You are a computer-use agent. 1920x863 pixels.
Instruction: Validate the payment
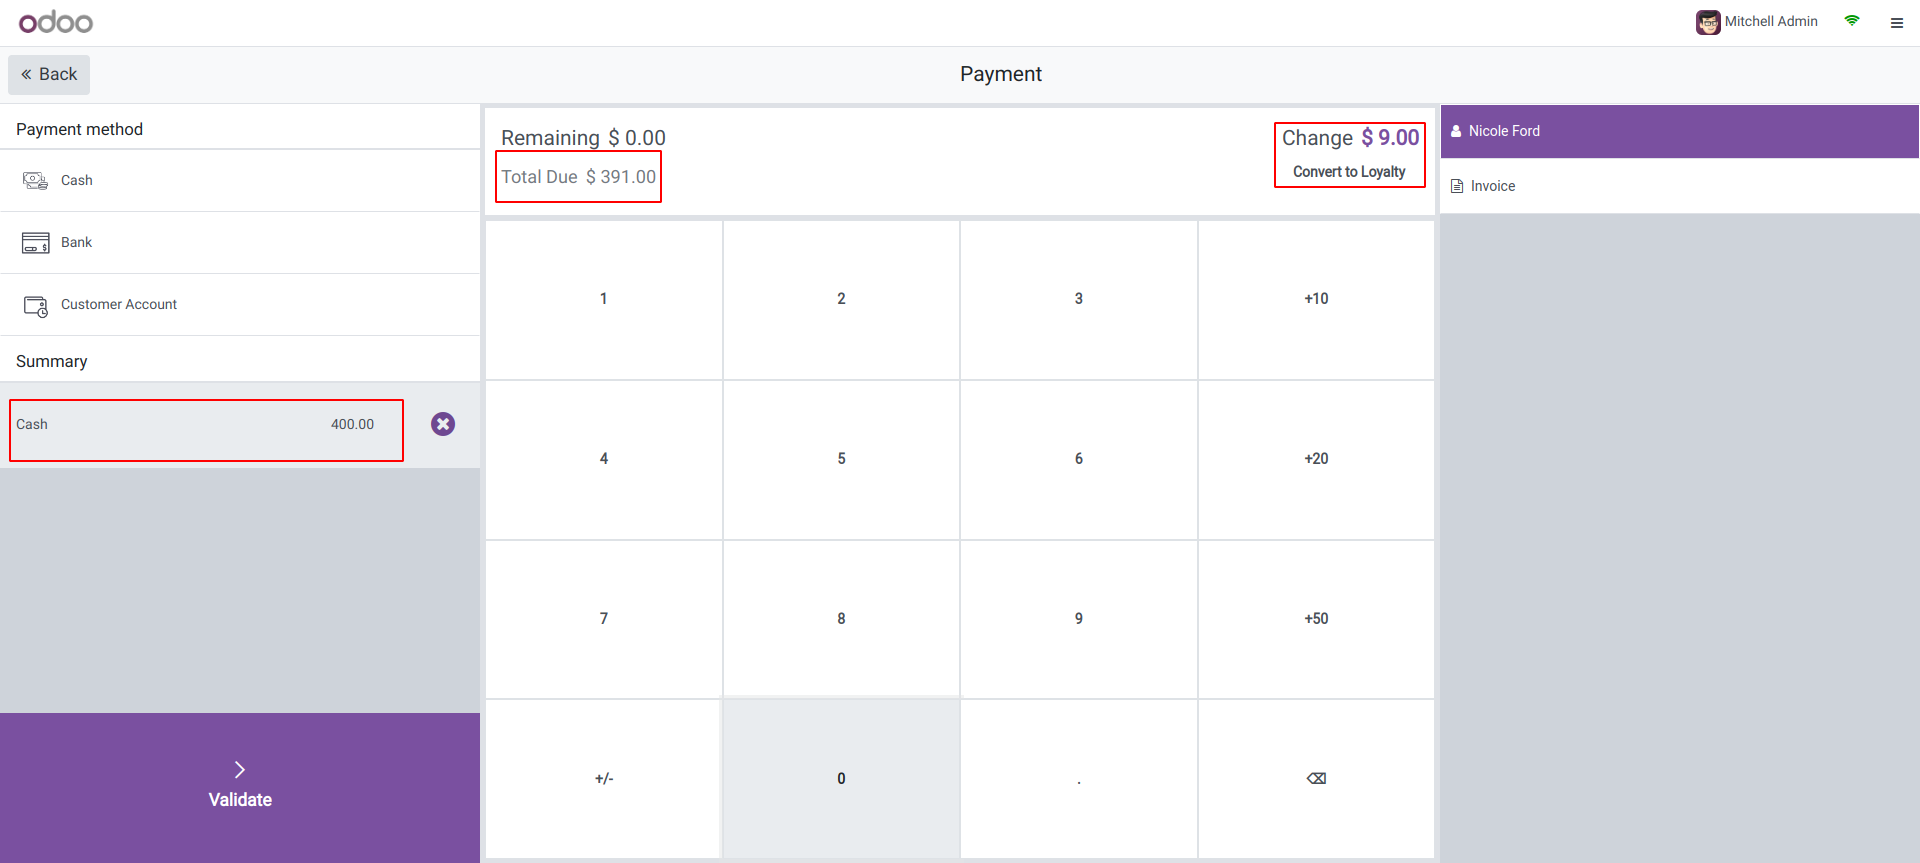[x=240, y=787]
